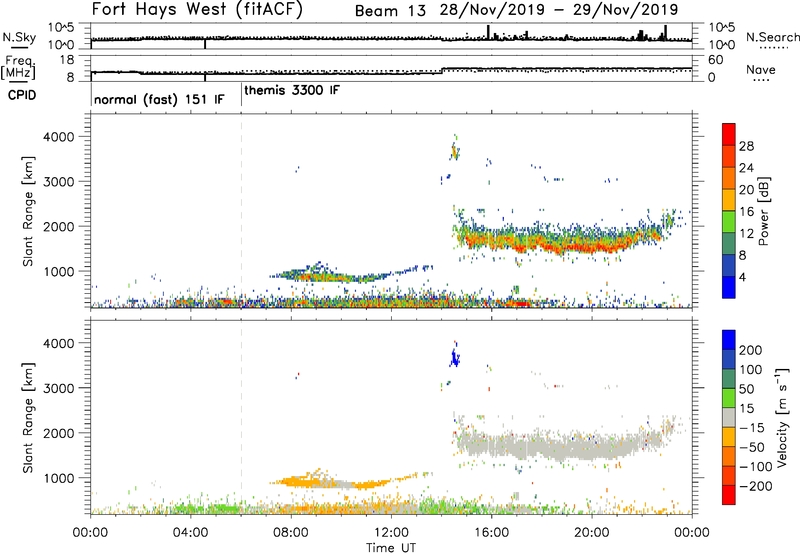Image resolution: width=800 pixels, height=554 pixels.
Task: Click the '4' tick on the power color bar
Action: pyautogui.click(x=743, y=278)
